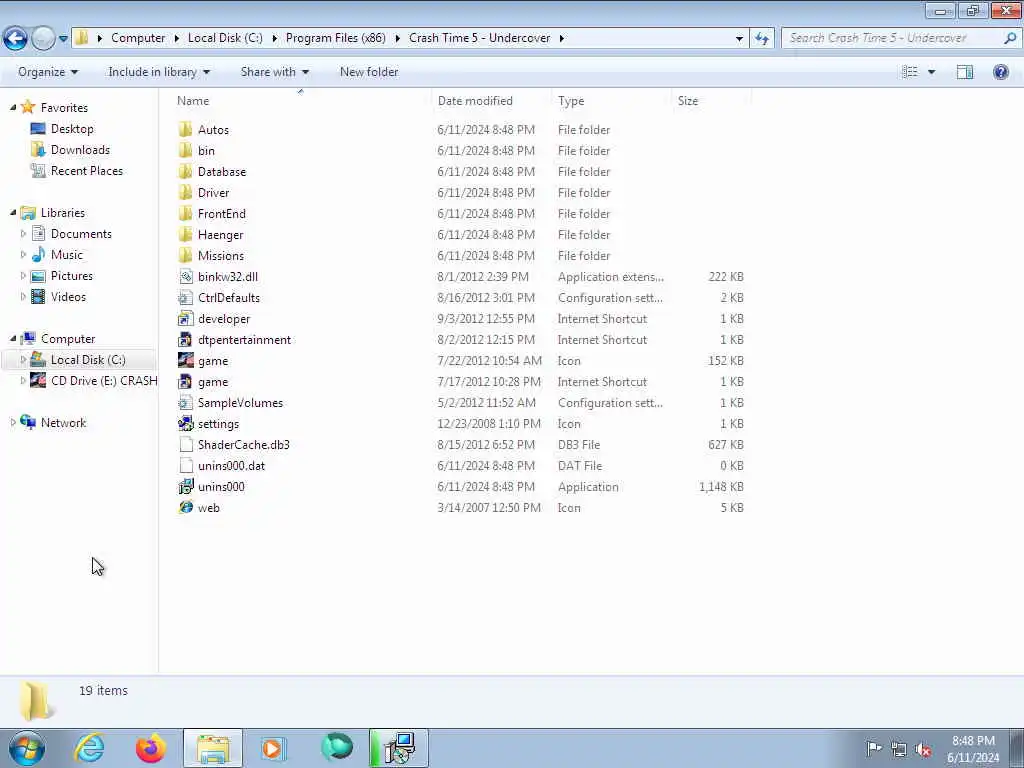The width and height of the screenshot is (1024, 768).
Task: Open the bin folder icon
Action: click(186, 150)
